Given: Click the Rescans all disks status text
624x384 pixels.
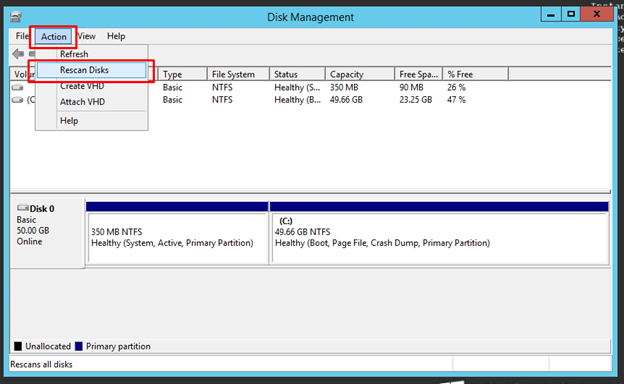Looking at the screenshot, I should [41, 365].
